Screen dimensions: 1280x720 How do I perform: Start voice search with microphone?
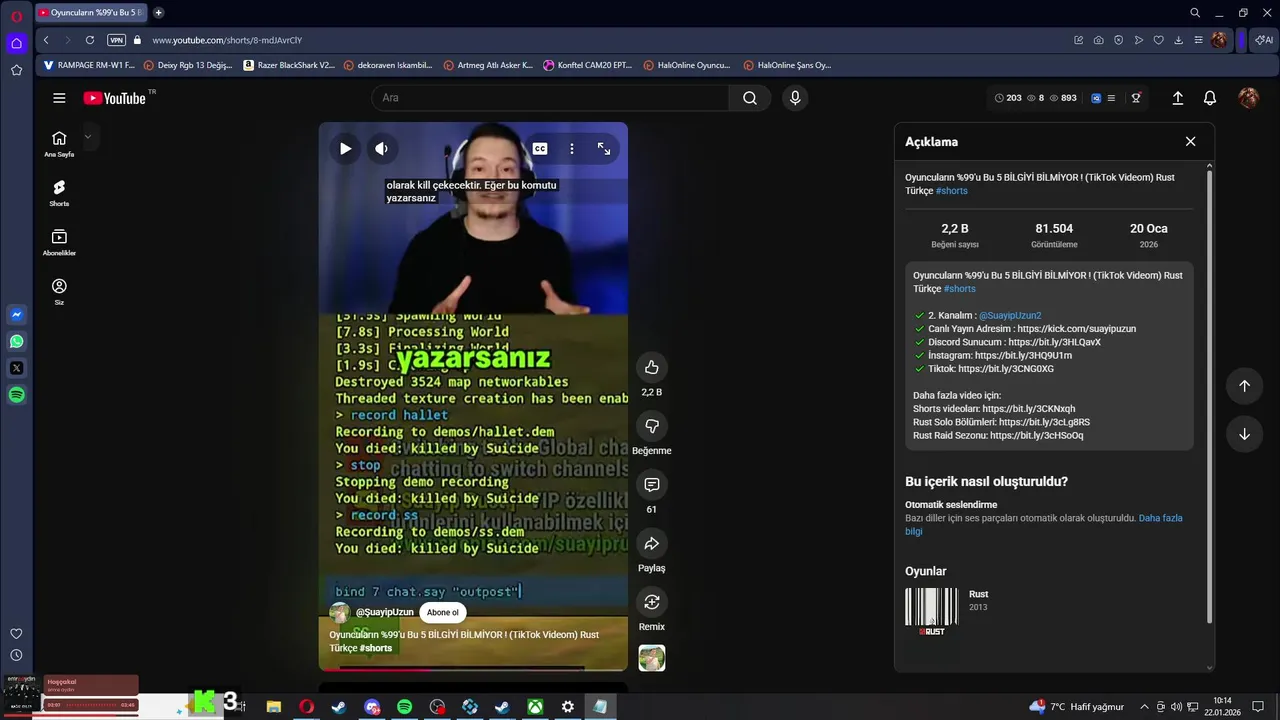(795, 97)
